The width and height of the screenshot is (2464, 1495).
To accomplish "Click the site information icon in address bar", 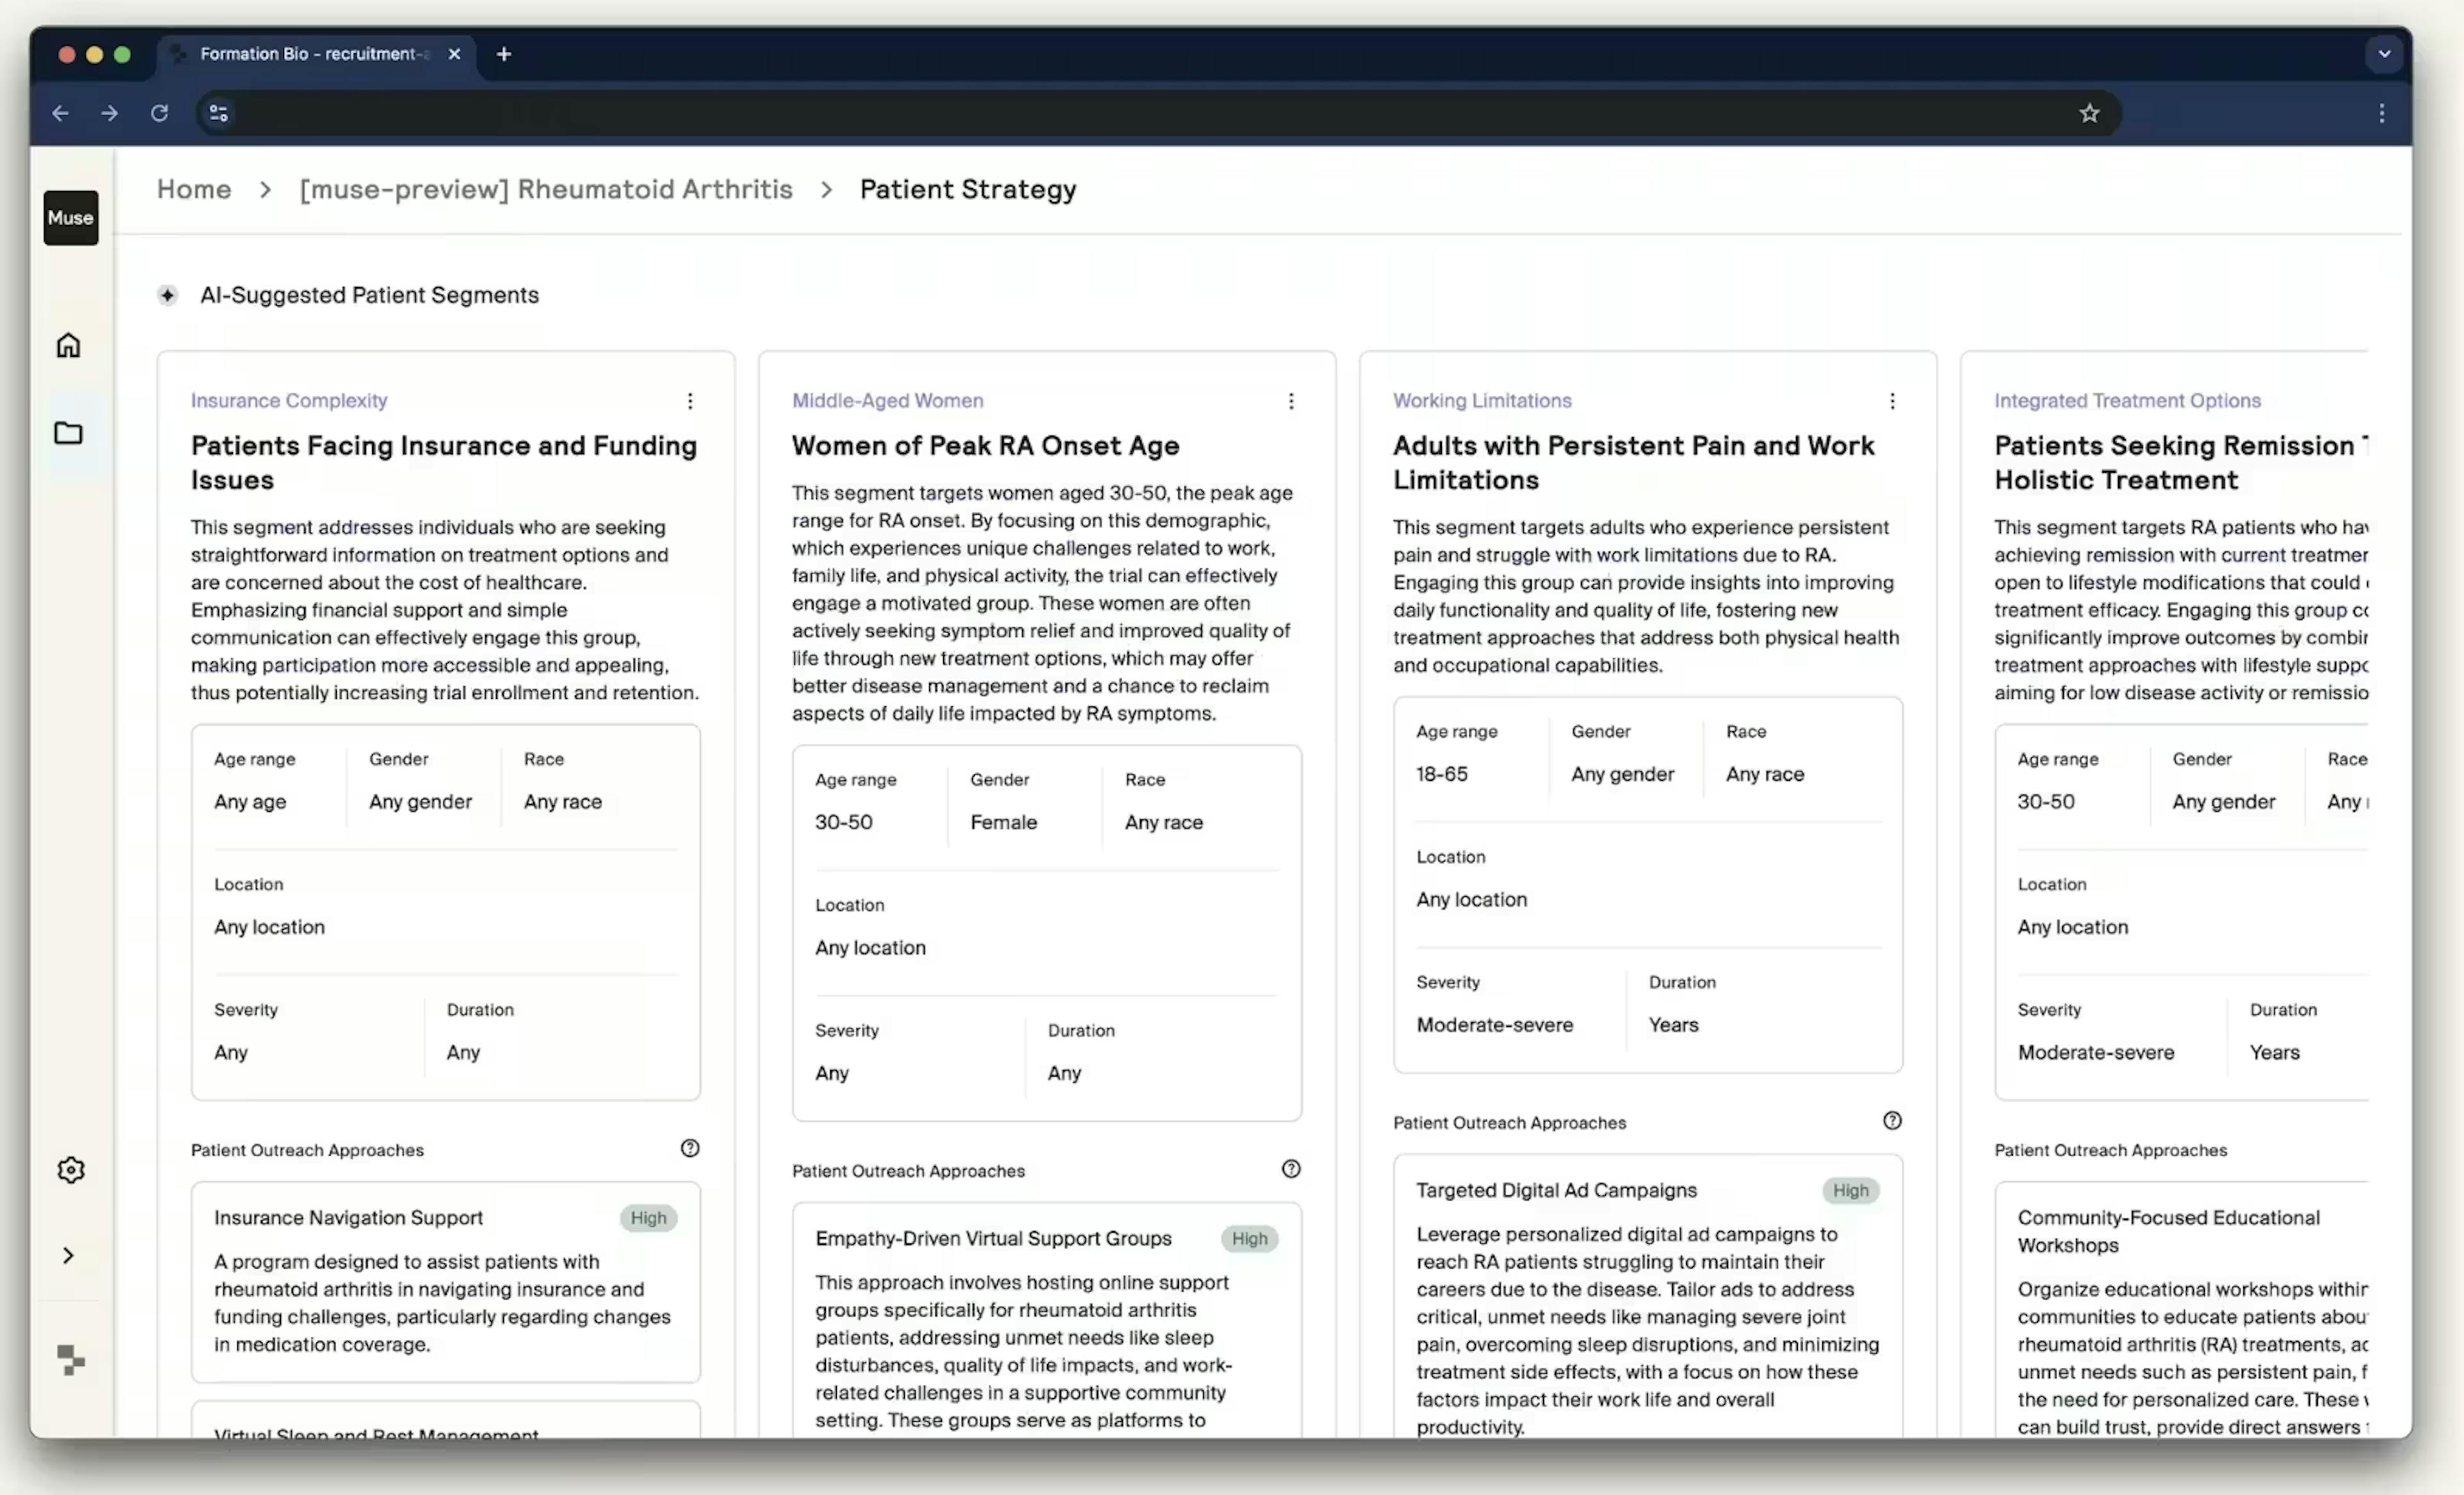I will 218,113.
